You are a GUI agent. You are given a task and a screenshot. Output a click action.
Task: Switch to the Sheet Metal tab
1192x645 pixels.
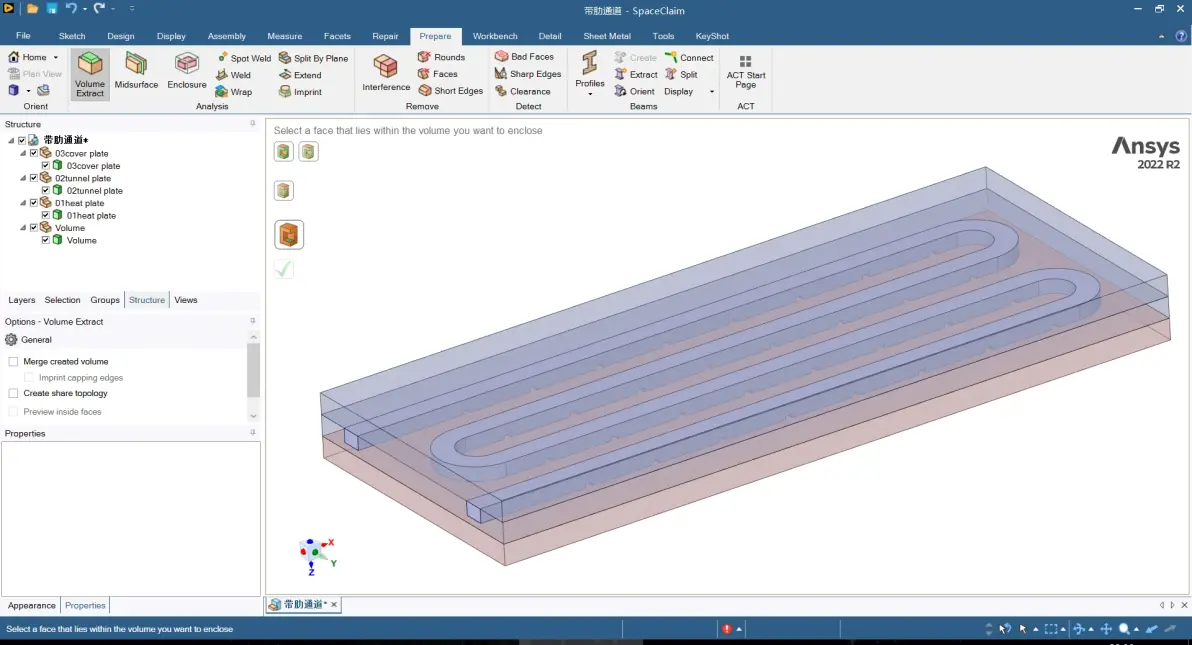[x=607, y=36]
